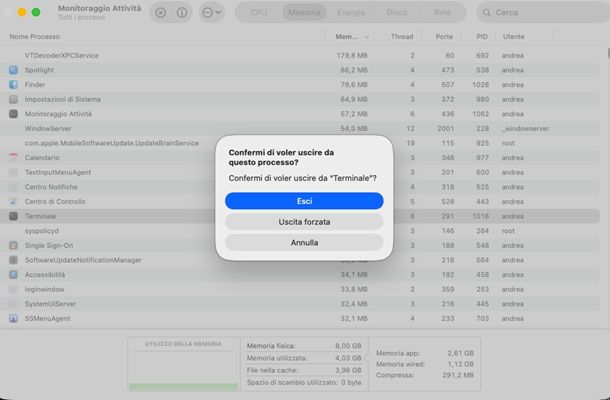610x400 pixels.
Task: Select the Terminale process icon
Action: [x=13, y=216]
